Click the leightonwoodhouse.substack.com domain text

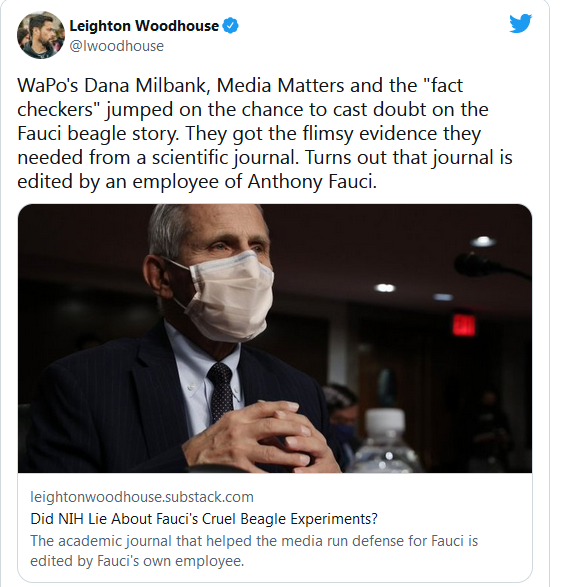[x=142, y=497]
